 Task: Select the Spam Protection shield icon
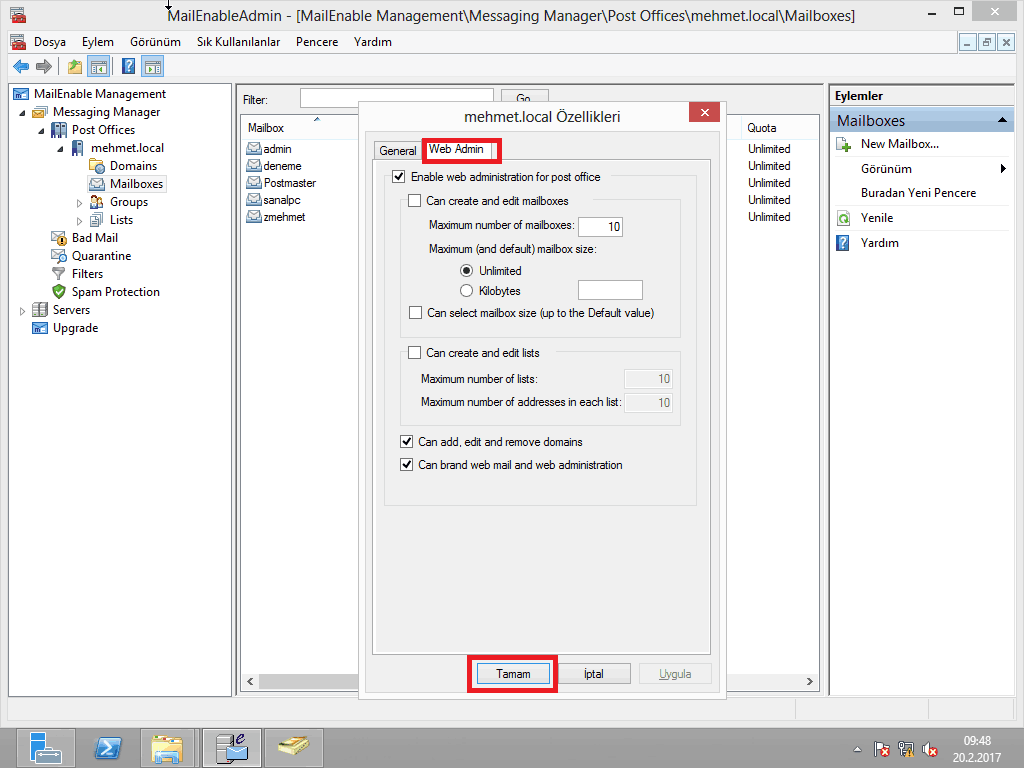pyautogui.click(x=59, y=292)
